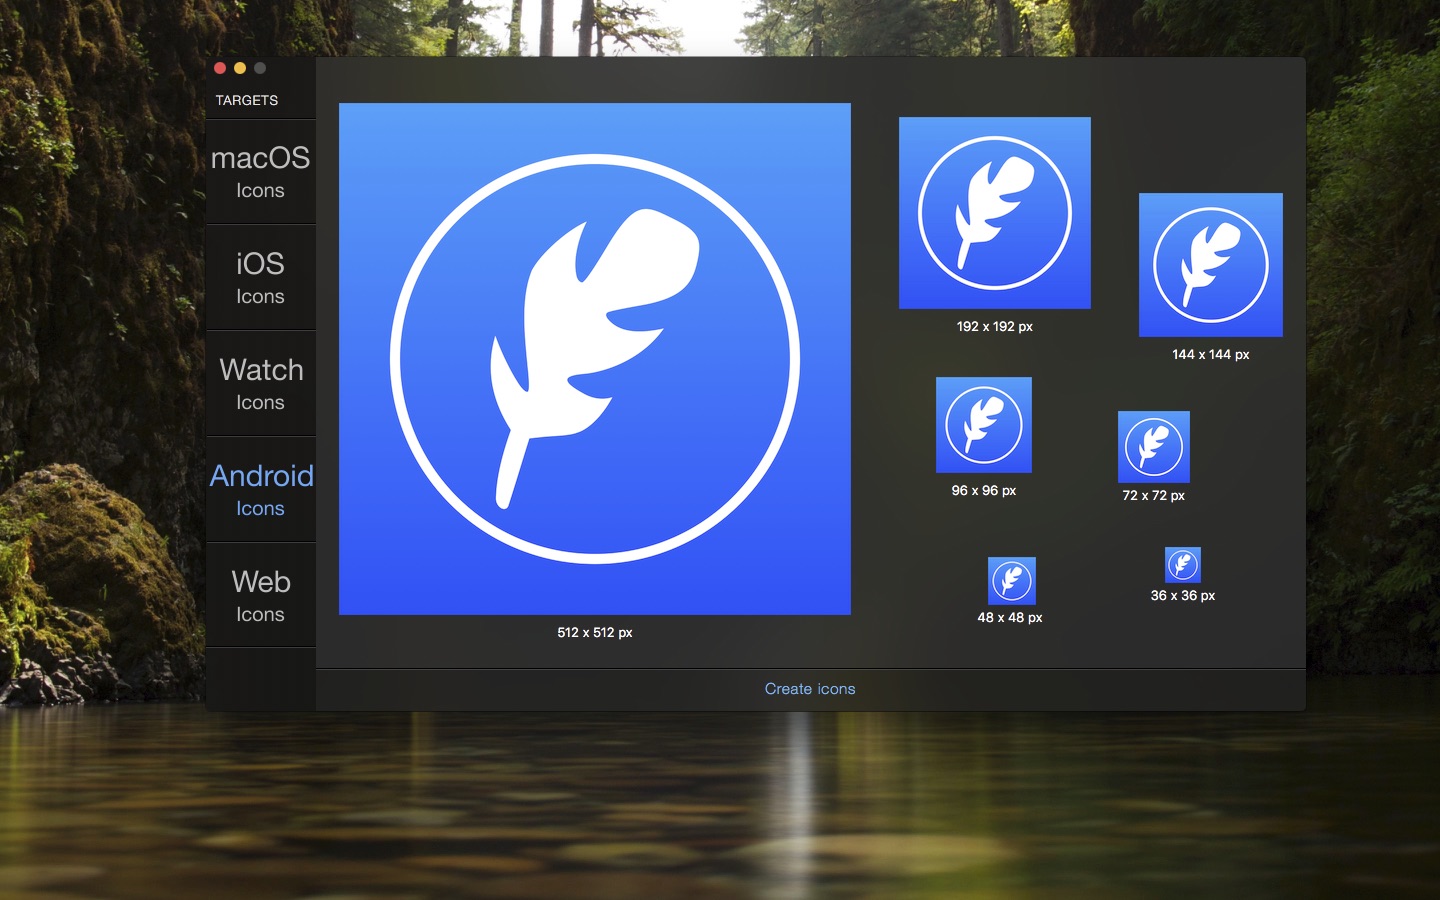This screenshot has width=1440, height=900.
Task: Minimize the window with the yellow button
Action: [240, 68]
